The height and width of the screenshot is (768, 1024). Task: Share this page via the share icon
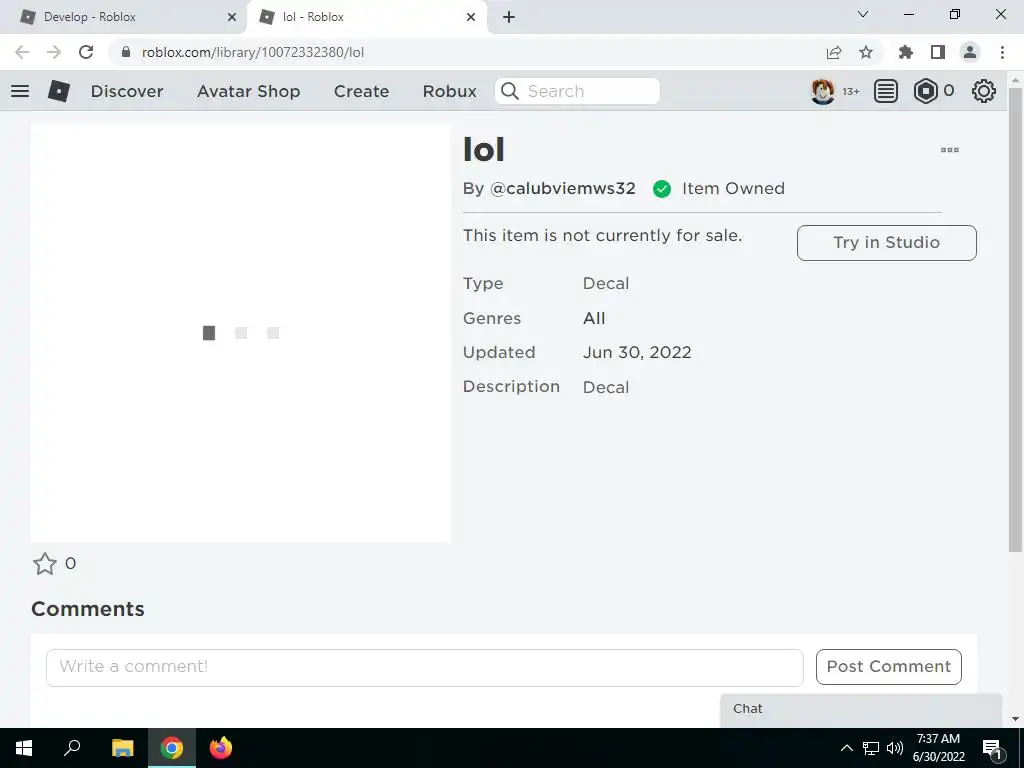pos(834,52)
